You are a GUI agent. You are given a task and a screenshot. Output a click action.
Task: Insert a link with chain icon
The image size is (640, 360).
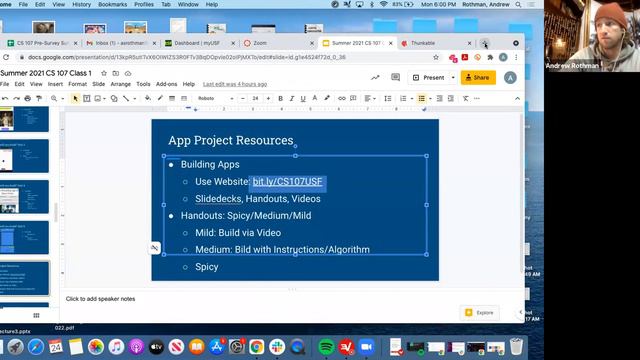click(342, 98)
